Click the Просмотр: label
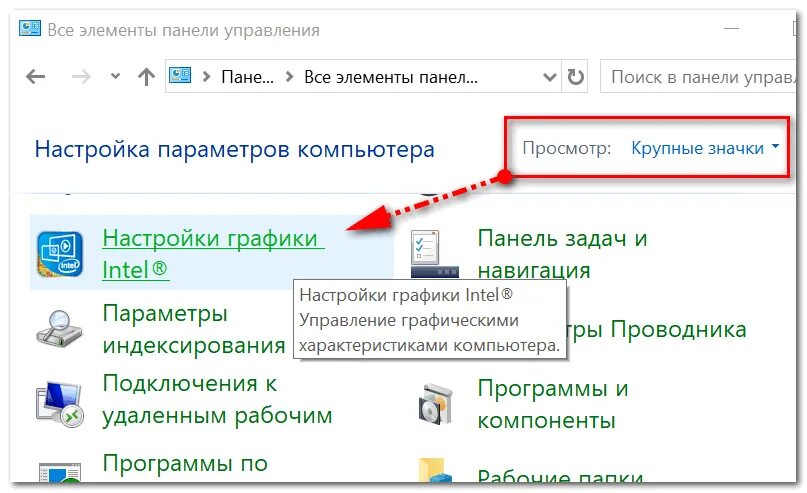Image resolution: width=807 pixels, height=493 pixels. 567,148
